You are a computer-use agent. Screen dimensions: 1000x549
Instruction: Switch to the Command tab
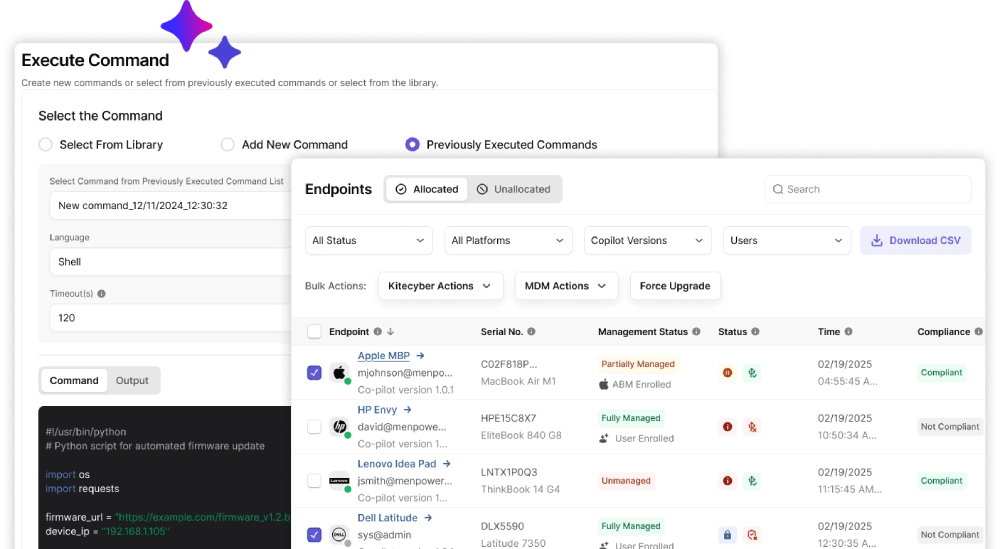(x=74, y=381)
